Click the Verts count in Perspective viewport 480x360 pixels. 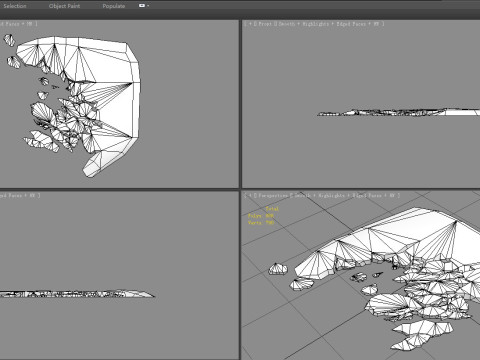coord(261,223)
